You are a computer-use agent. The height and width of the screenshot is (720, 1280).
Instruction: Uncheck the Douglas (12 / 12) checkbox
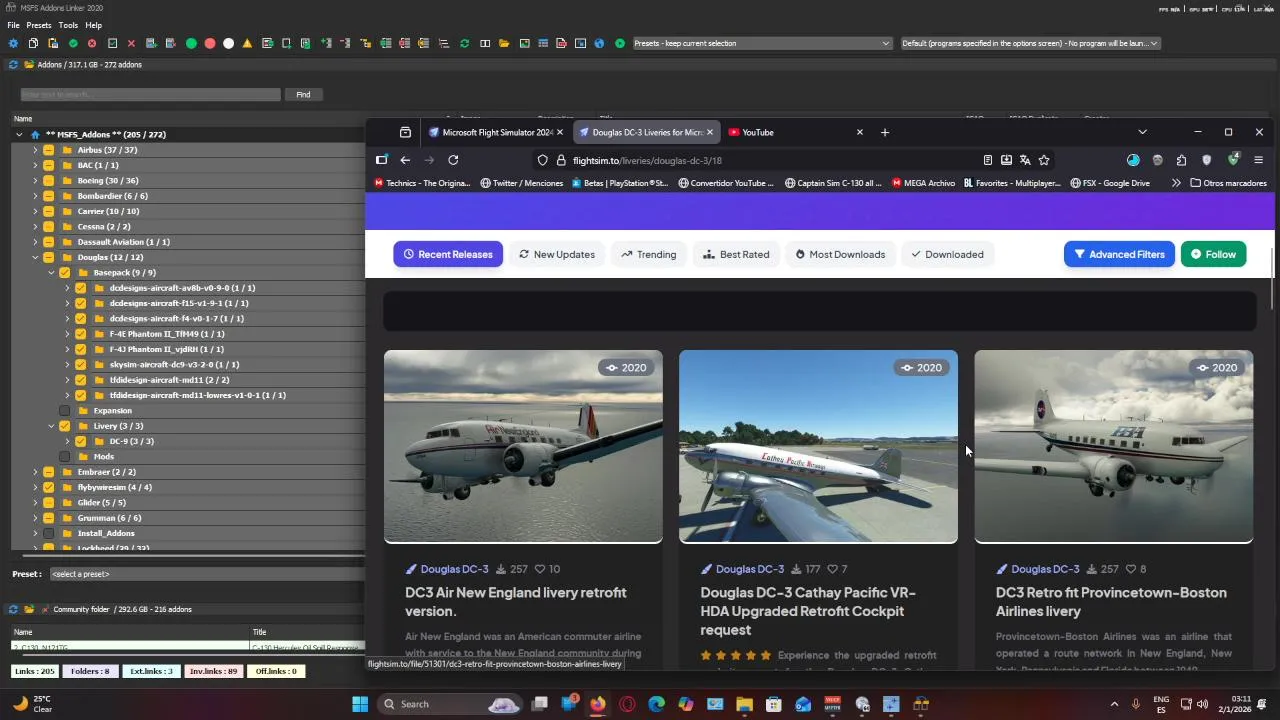48,257
